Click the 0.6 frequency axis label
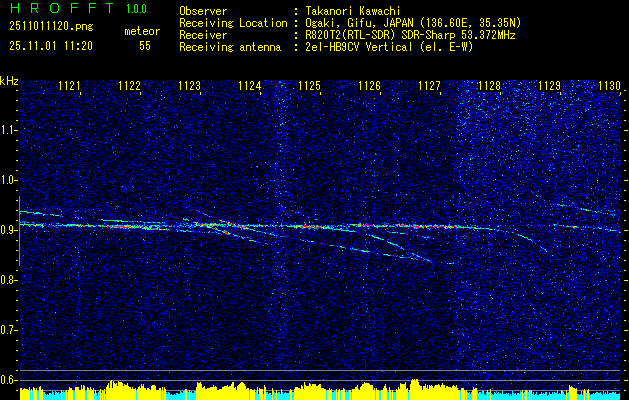Image resolution: width=629 pixels, height=400 pixels. [x=8, y=380]
